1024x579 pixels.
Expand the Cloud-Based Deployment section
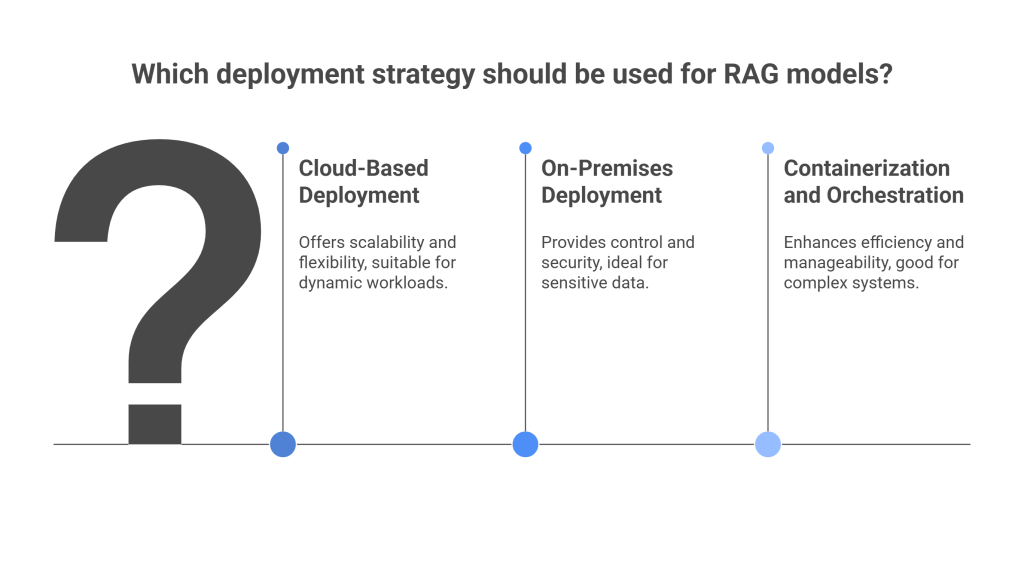pos(362,182)
